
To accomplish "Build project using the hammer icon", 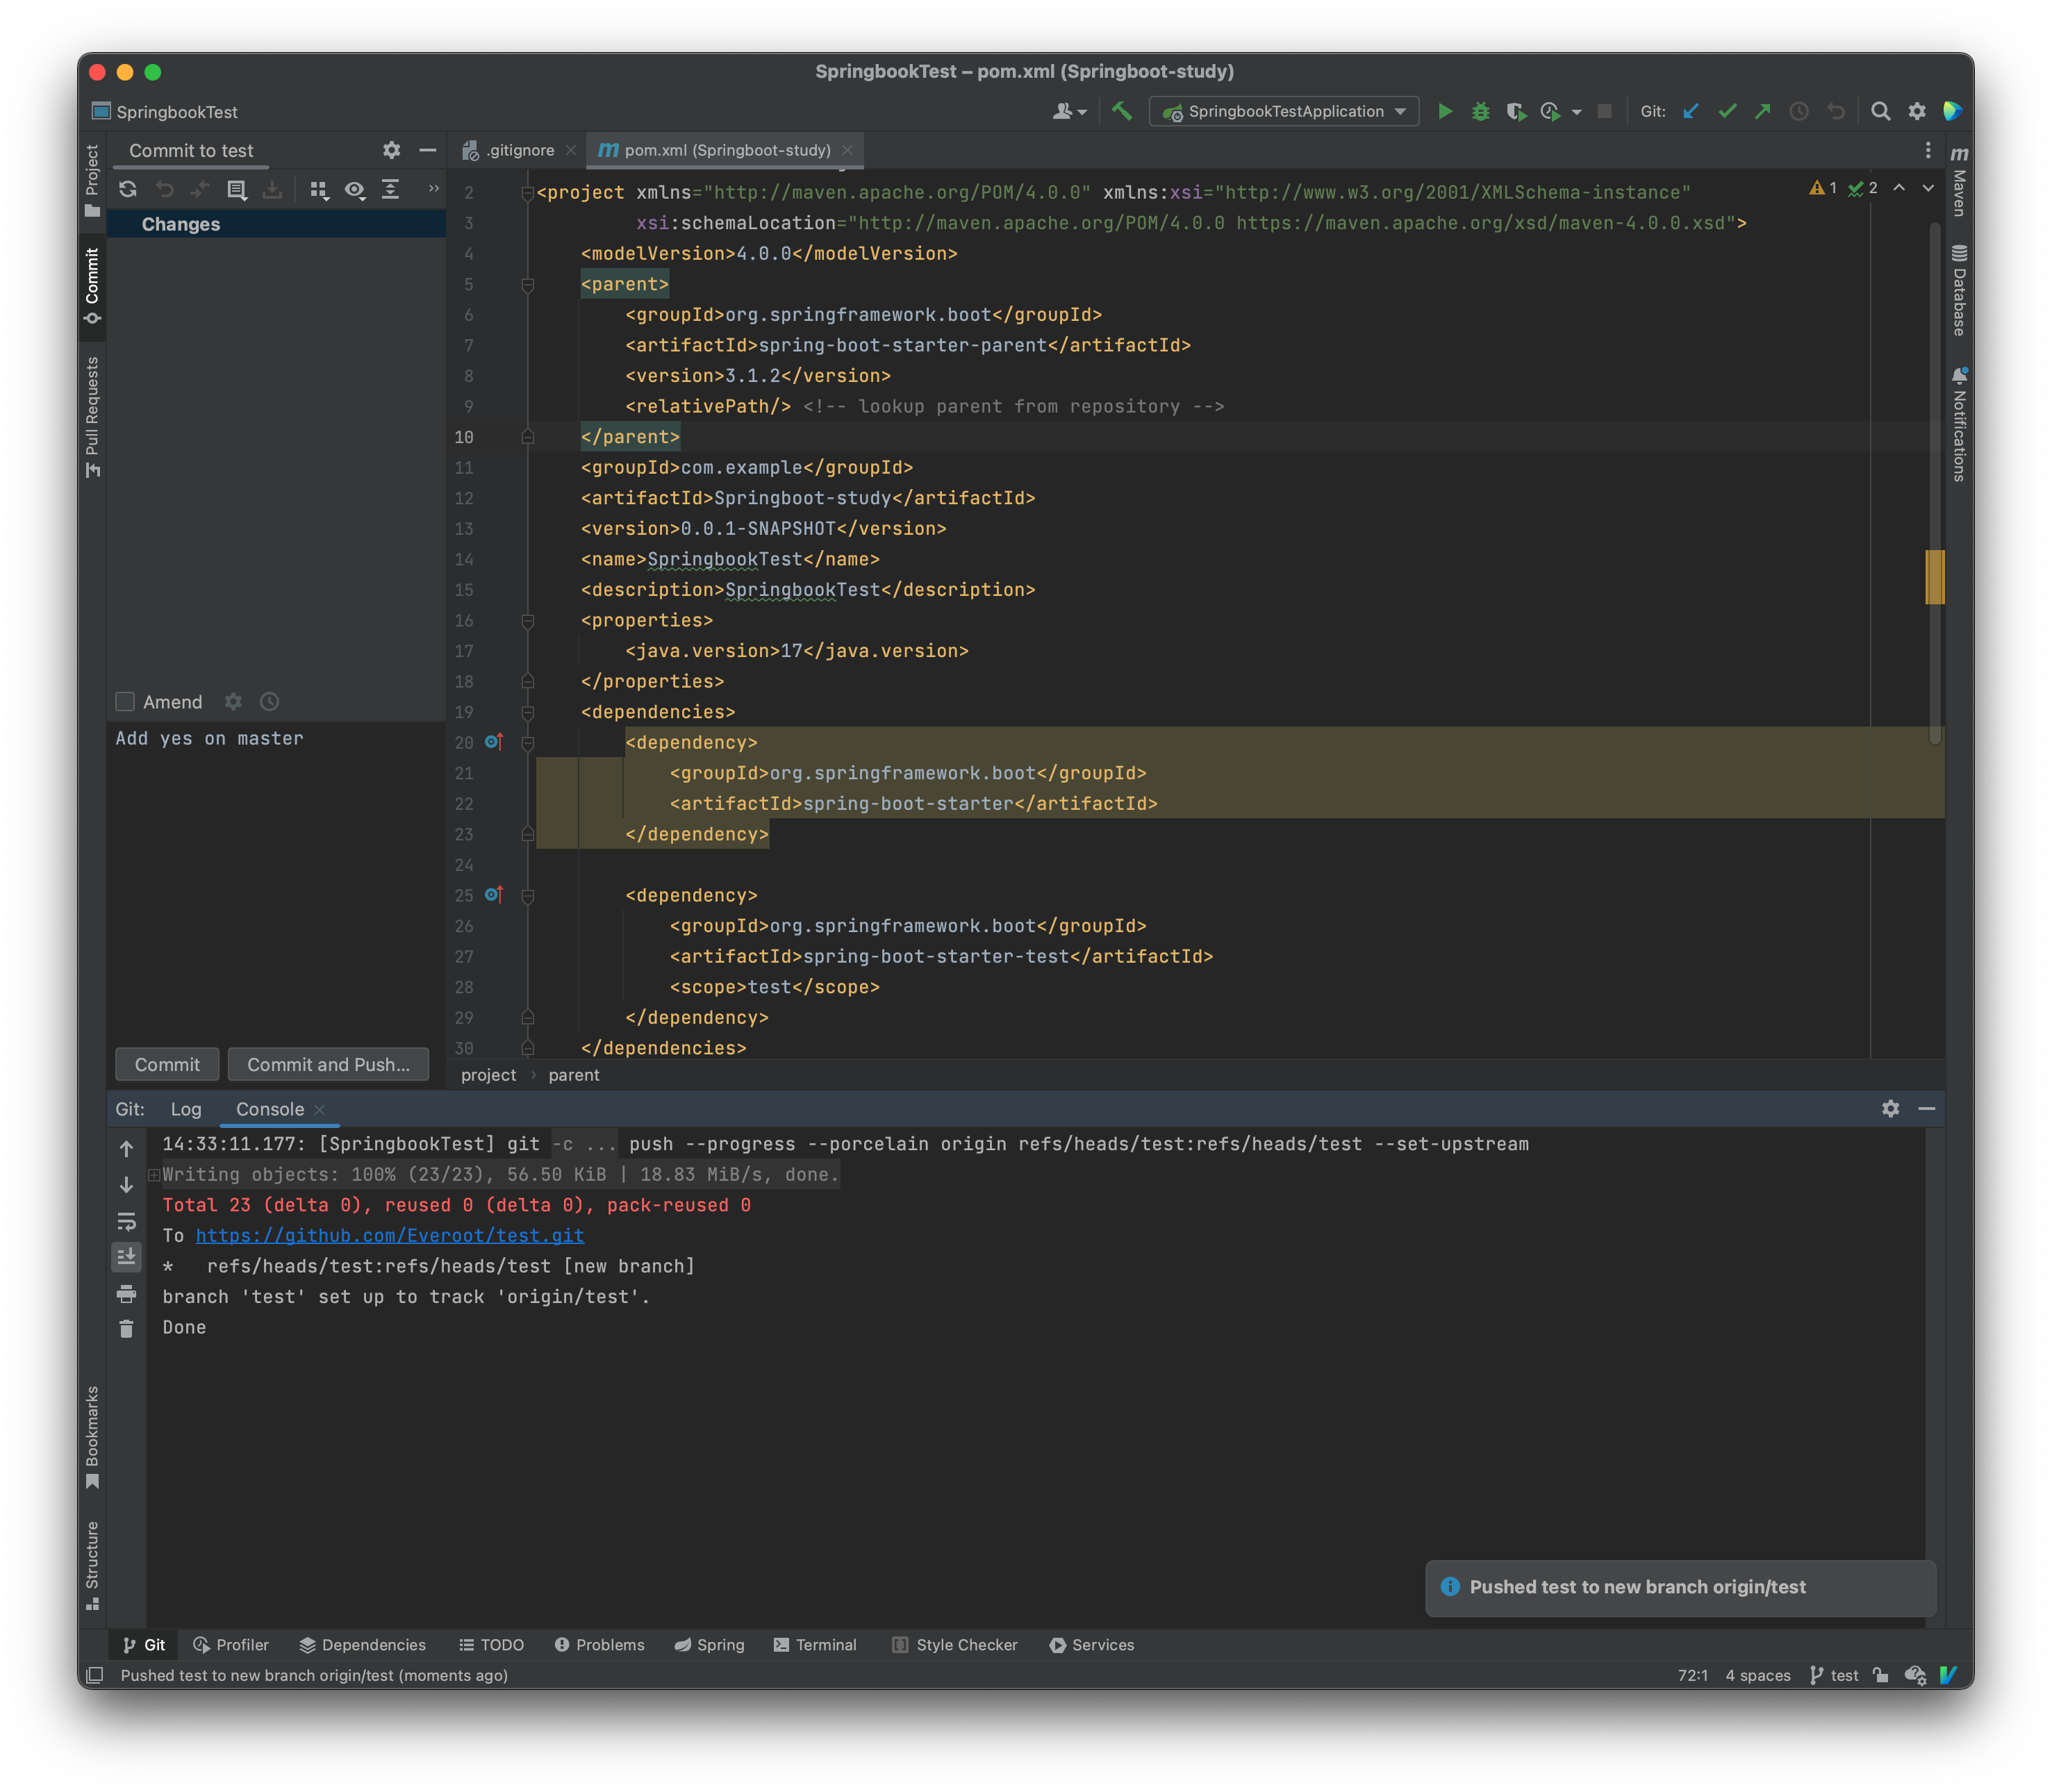I will 1122,111.
